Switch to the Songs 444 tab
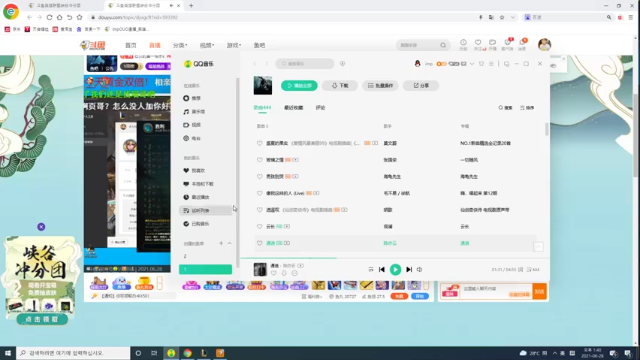640x360 pixels. [x=262, y=108]
